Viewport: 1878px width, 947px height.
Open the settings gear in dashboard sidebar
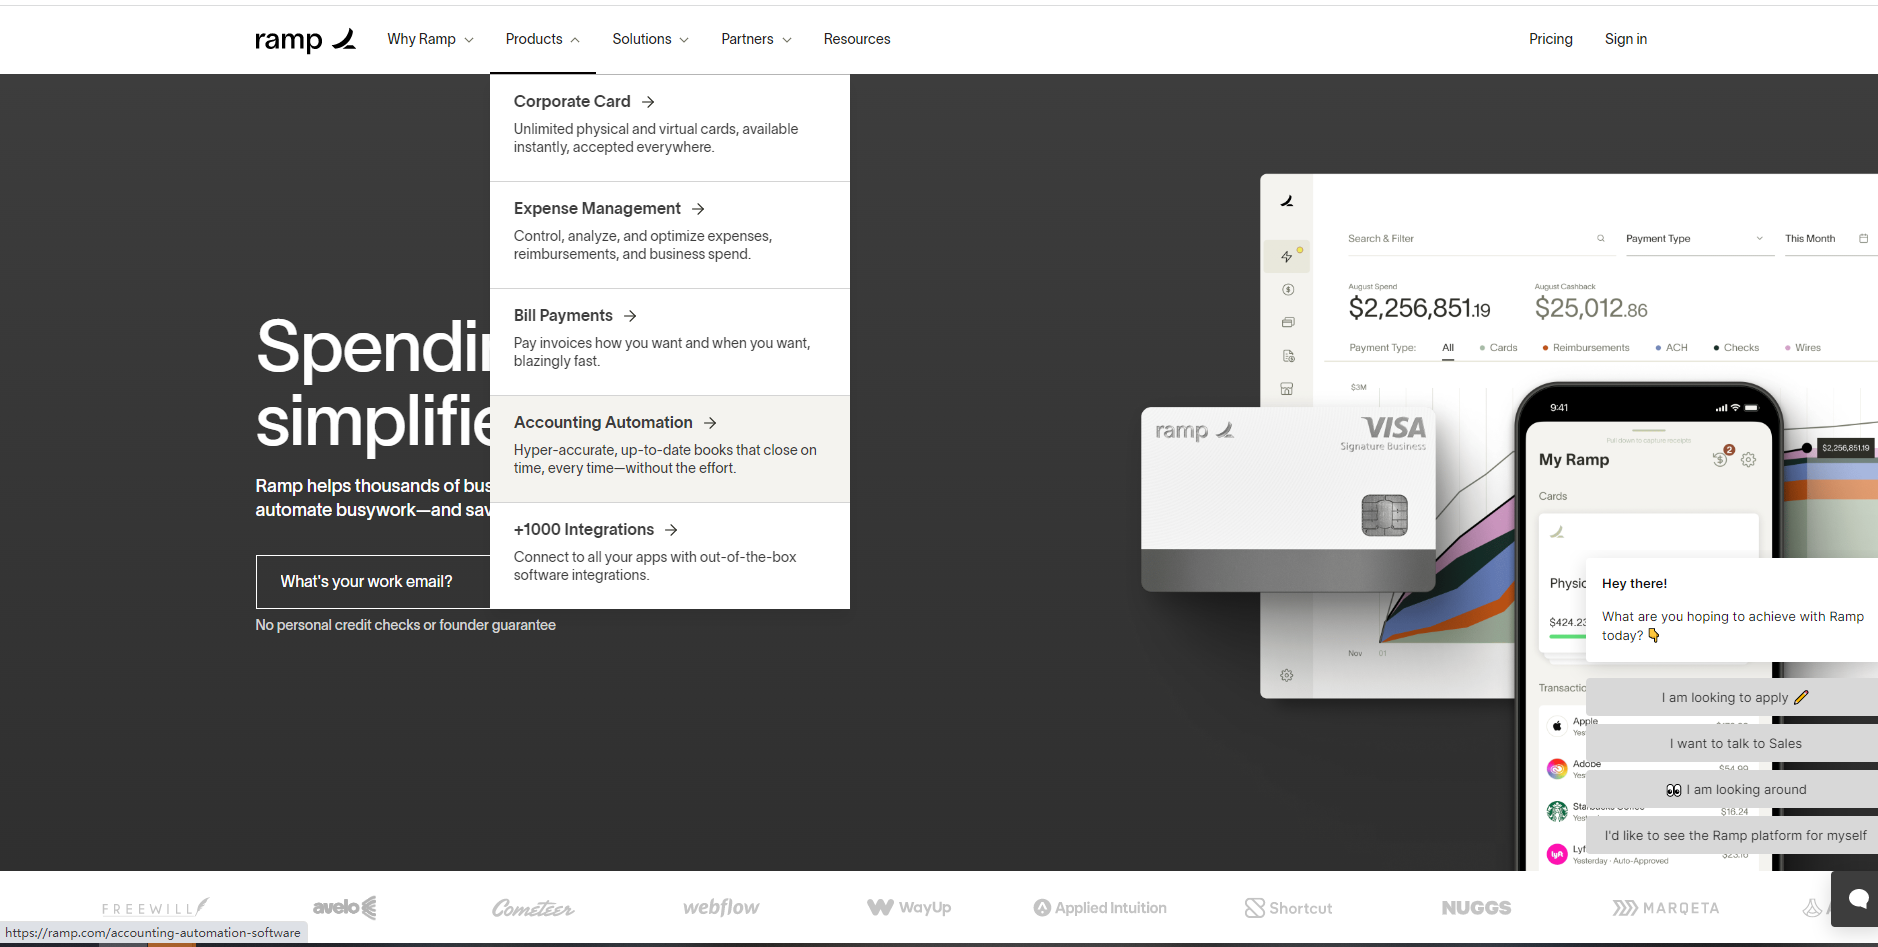(1287, 676)
